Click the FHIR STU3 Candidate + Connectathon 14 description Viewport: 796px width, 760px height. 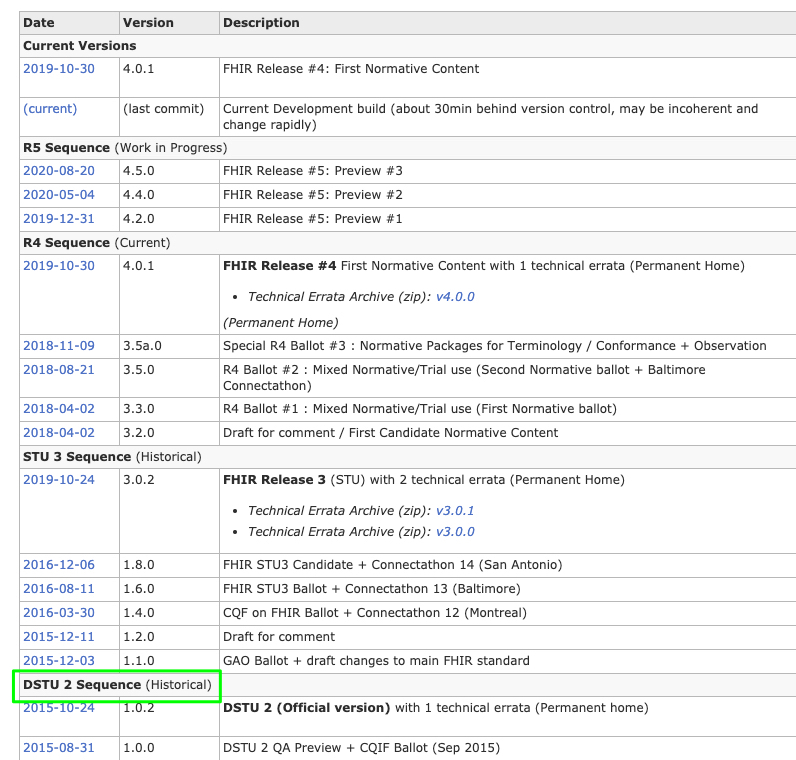click(392, 565)
